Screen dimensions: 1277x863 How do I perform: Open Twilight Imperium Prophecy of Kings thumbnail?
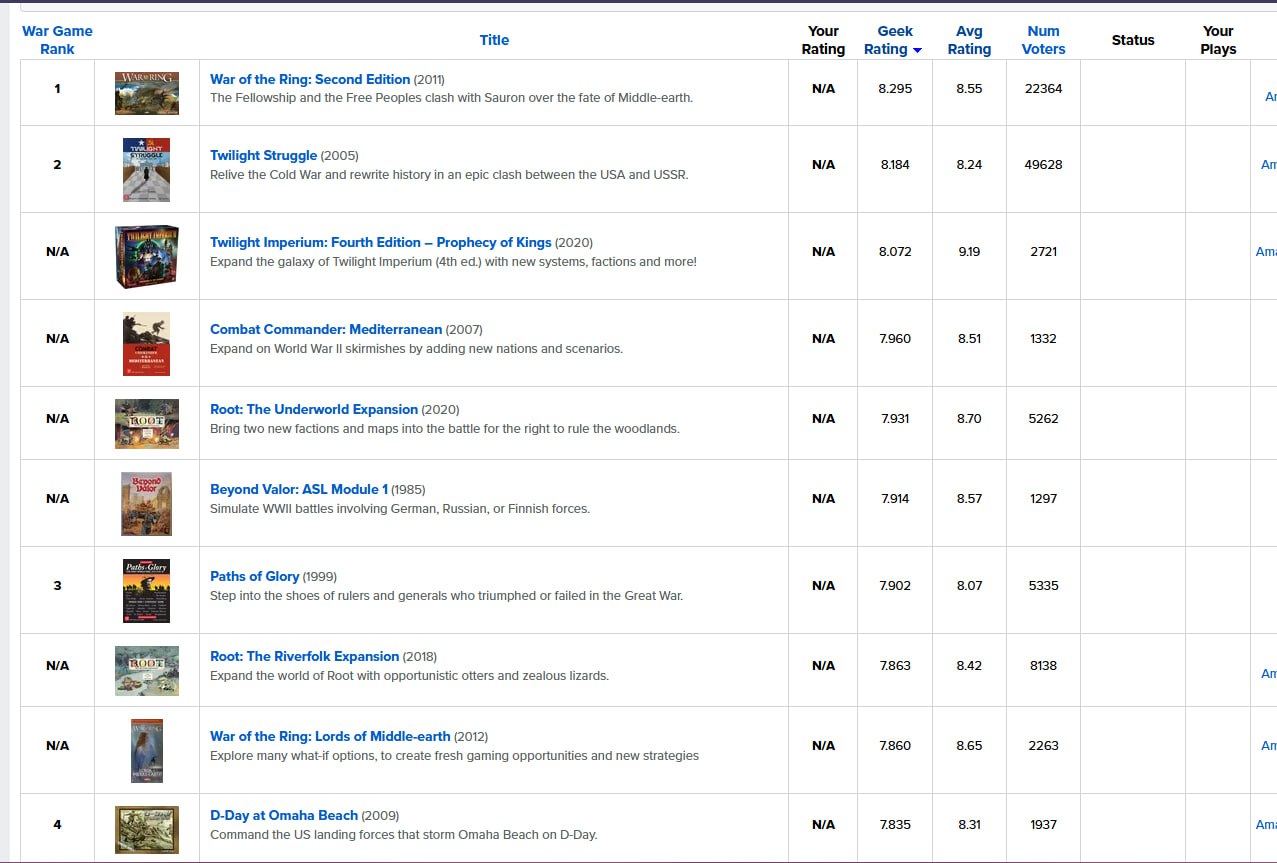[x=147, y=256]
